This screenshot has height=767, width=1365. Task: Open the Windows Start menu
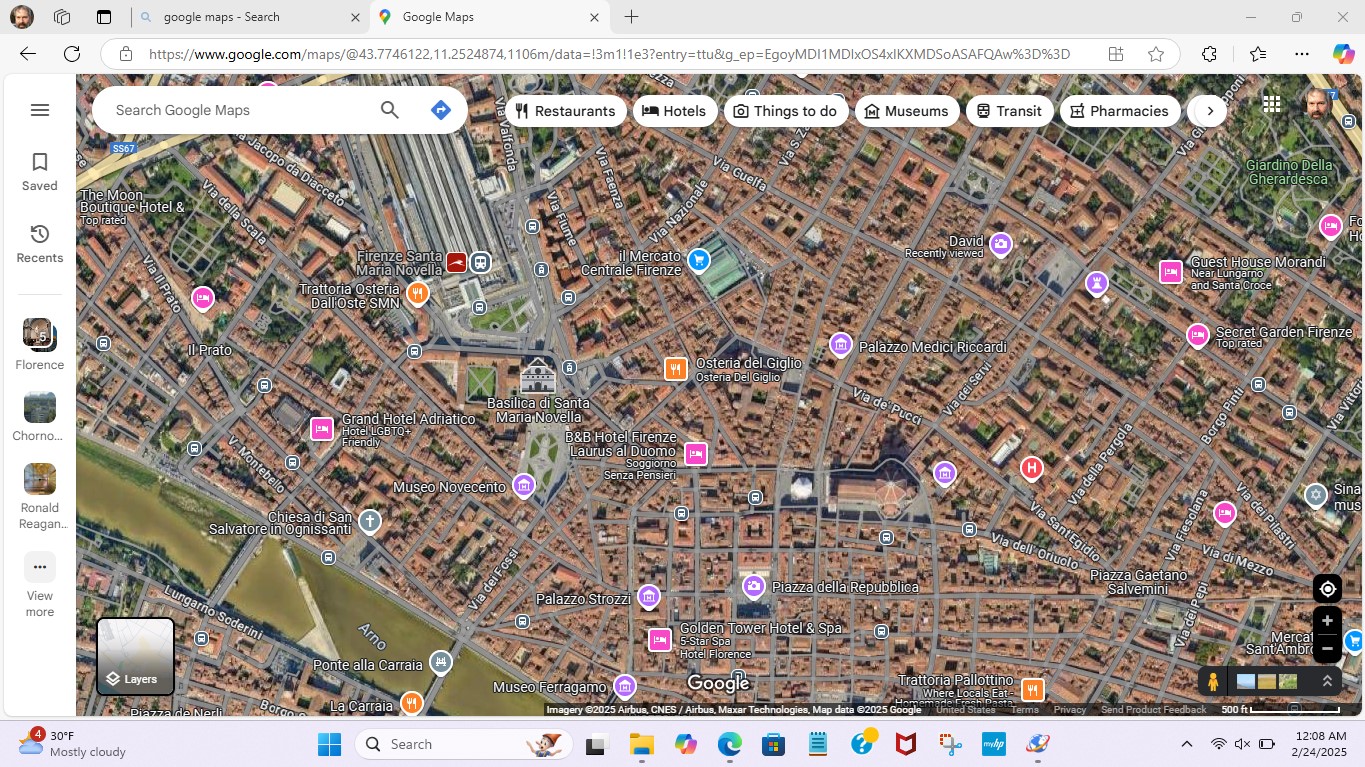coord(329,744)
